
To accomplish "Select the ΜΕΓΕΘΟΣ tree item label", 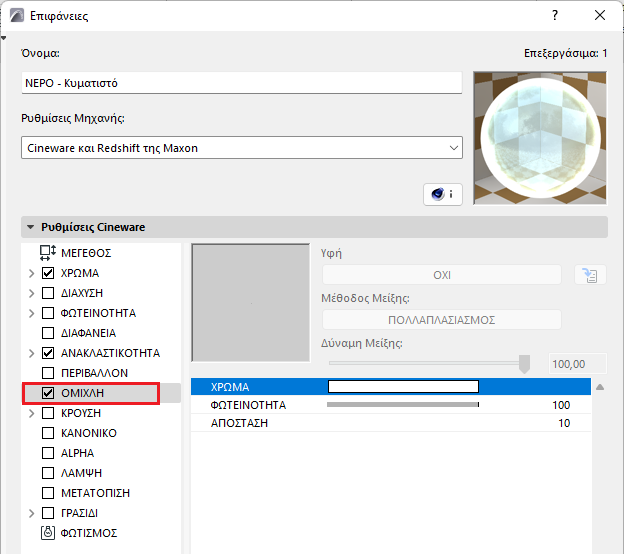I will click(86, 253).
